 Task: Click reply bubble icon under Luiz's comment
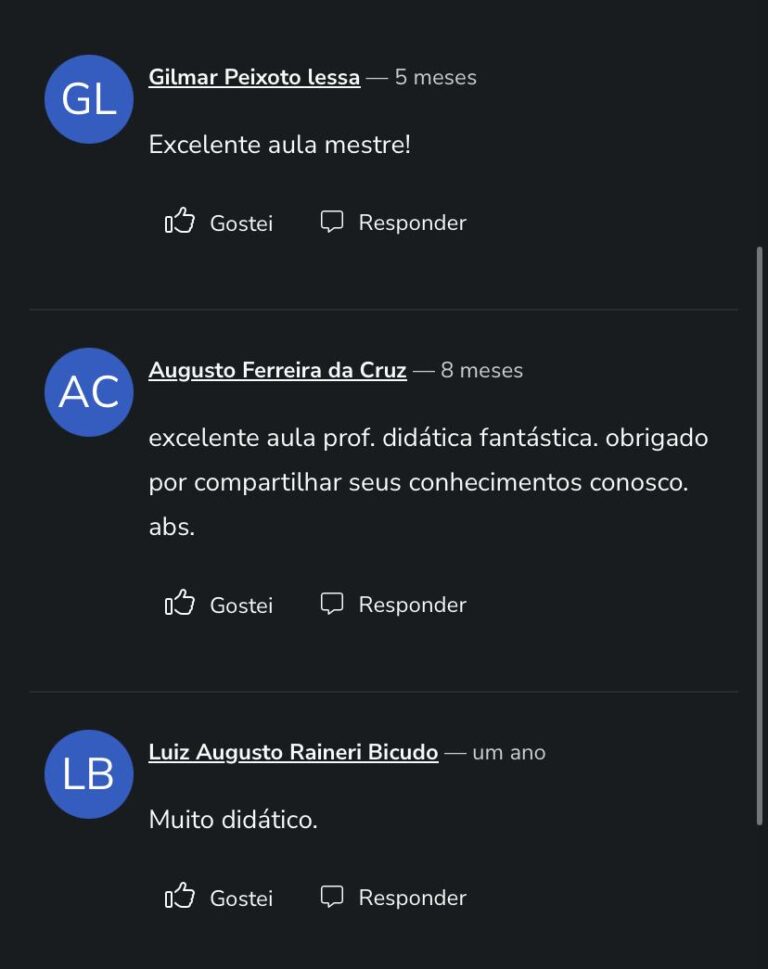331,896
